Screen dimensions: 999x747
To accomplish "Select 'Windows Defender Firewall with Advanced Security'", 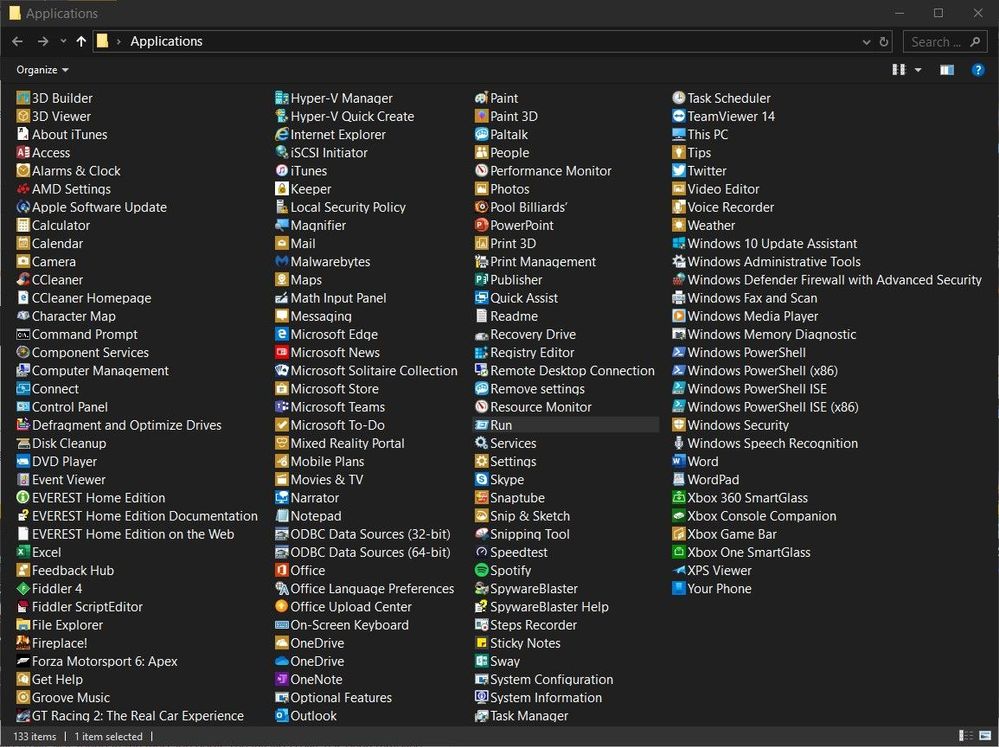I will point(827,280).
